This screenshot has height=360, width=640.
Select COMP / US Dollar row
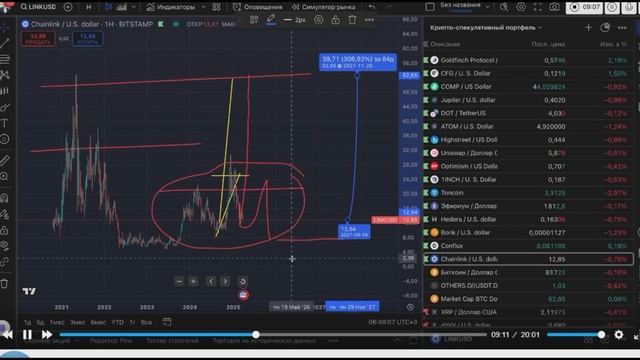(528, 87)
